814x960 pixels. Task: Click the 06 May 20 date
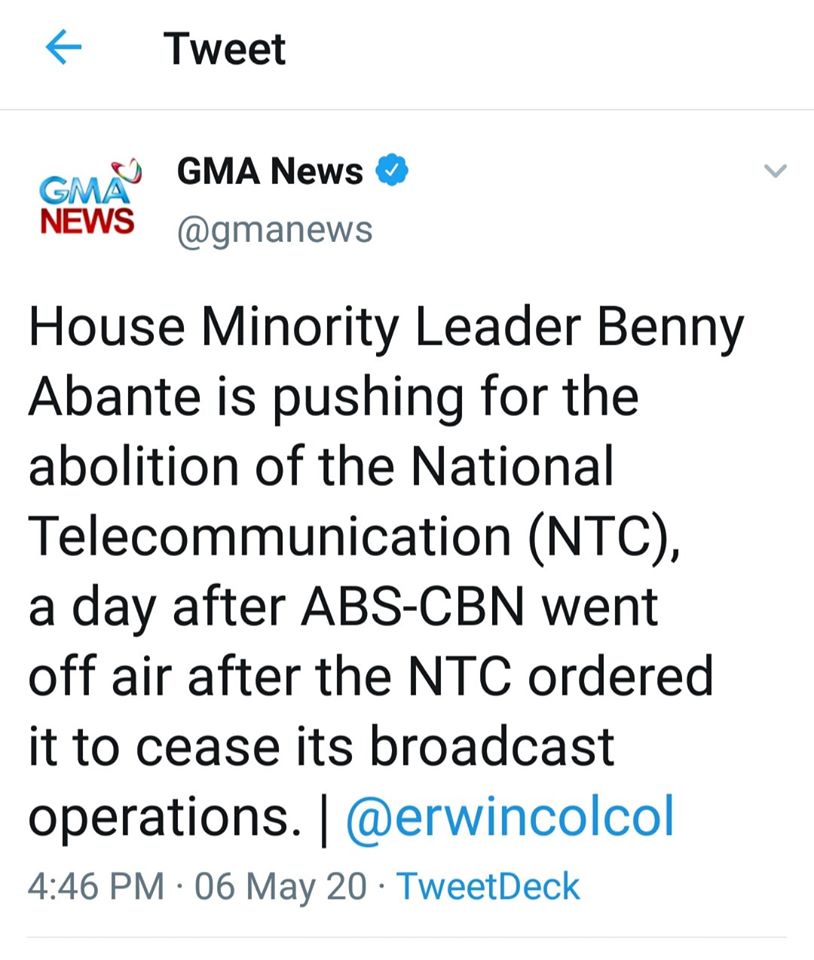coord(282,886)
